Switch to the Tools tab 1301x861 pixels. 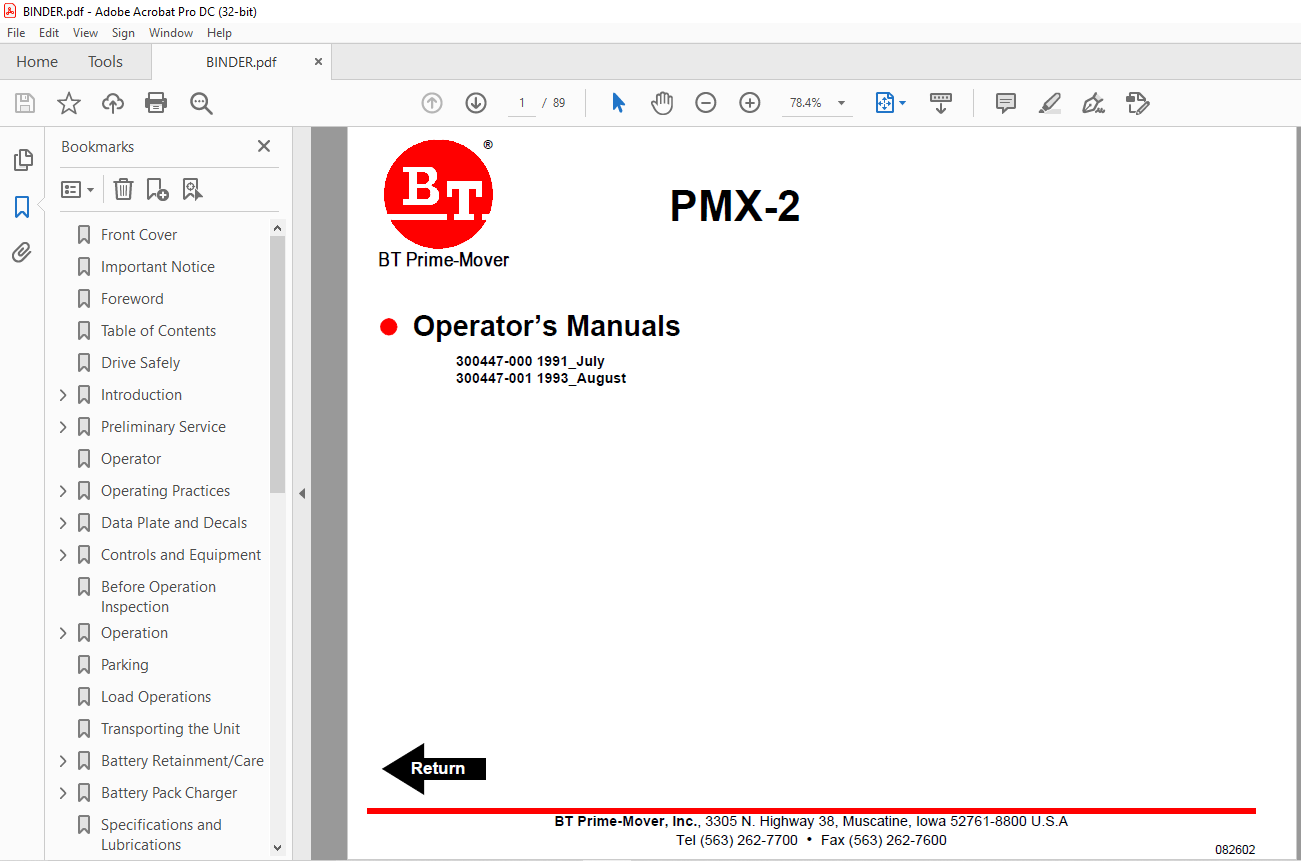(x=105, y=62)
